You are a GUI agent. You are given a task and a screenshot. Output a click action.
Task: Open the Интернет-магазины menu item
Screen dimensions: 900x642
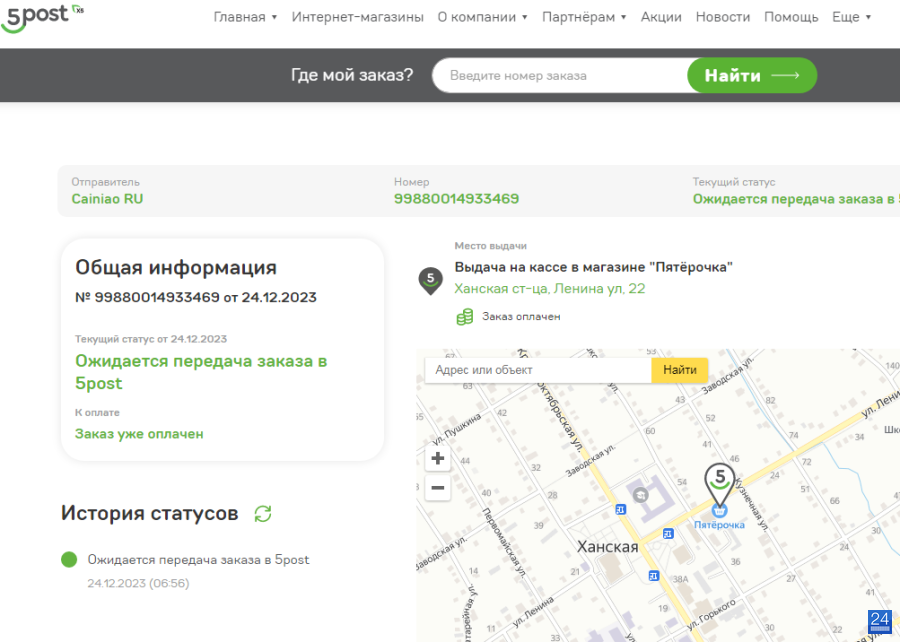click(x=358, y=17)
